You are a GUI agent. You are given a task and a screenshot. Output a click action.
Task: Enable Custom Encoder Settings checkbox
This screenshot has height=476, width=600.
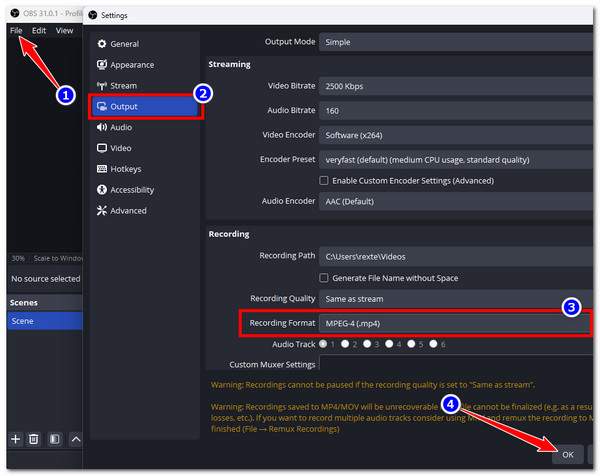tap(324, 181)
